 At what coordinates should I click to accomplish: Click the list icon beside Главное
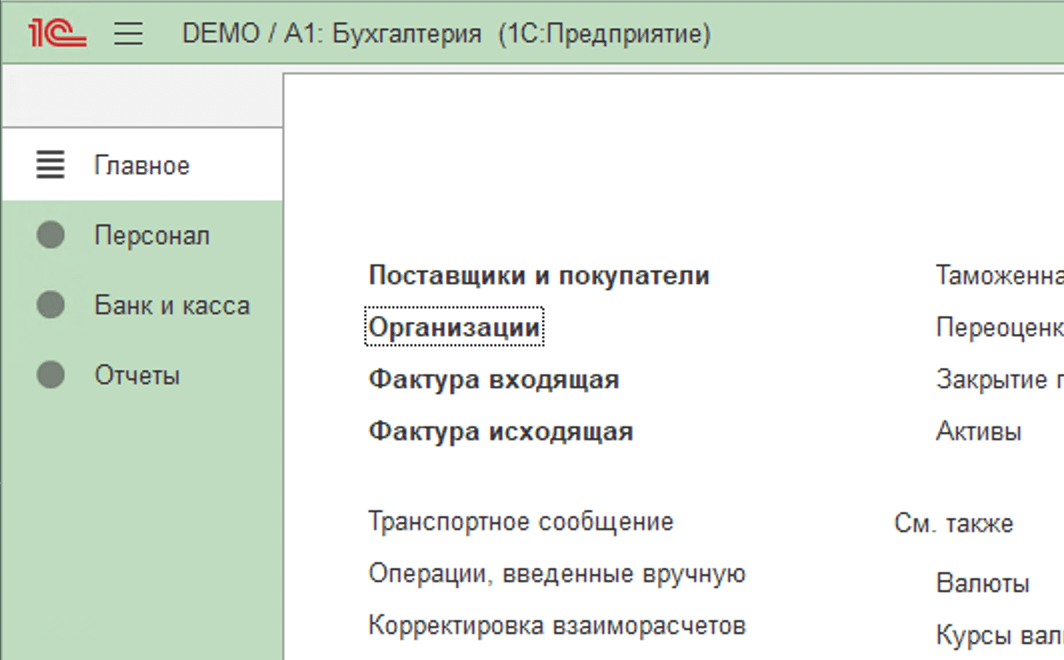[x=50, y=165]
